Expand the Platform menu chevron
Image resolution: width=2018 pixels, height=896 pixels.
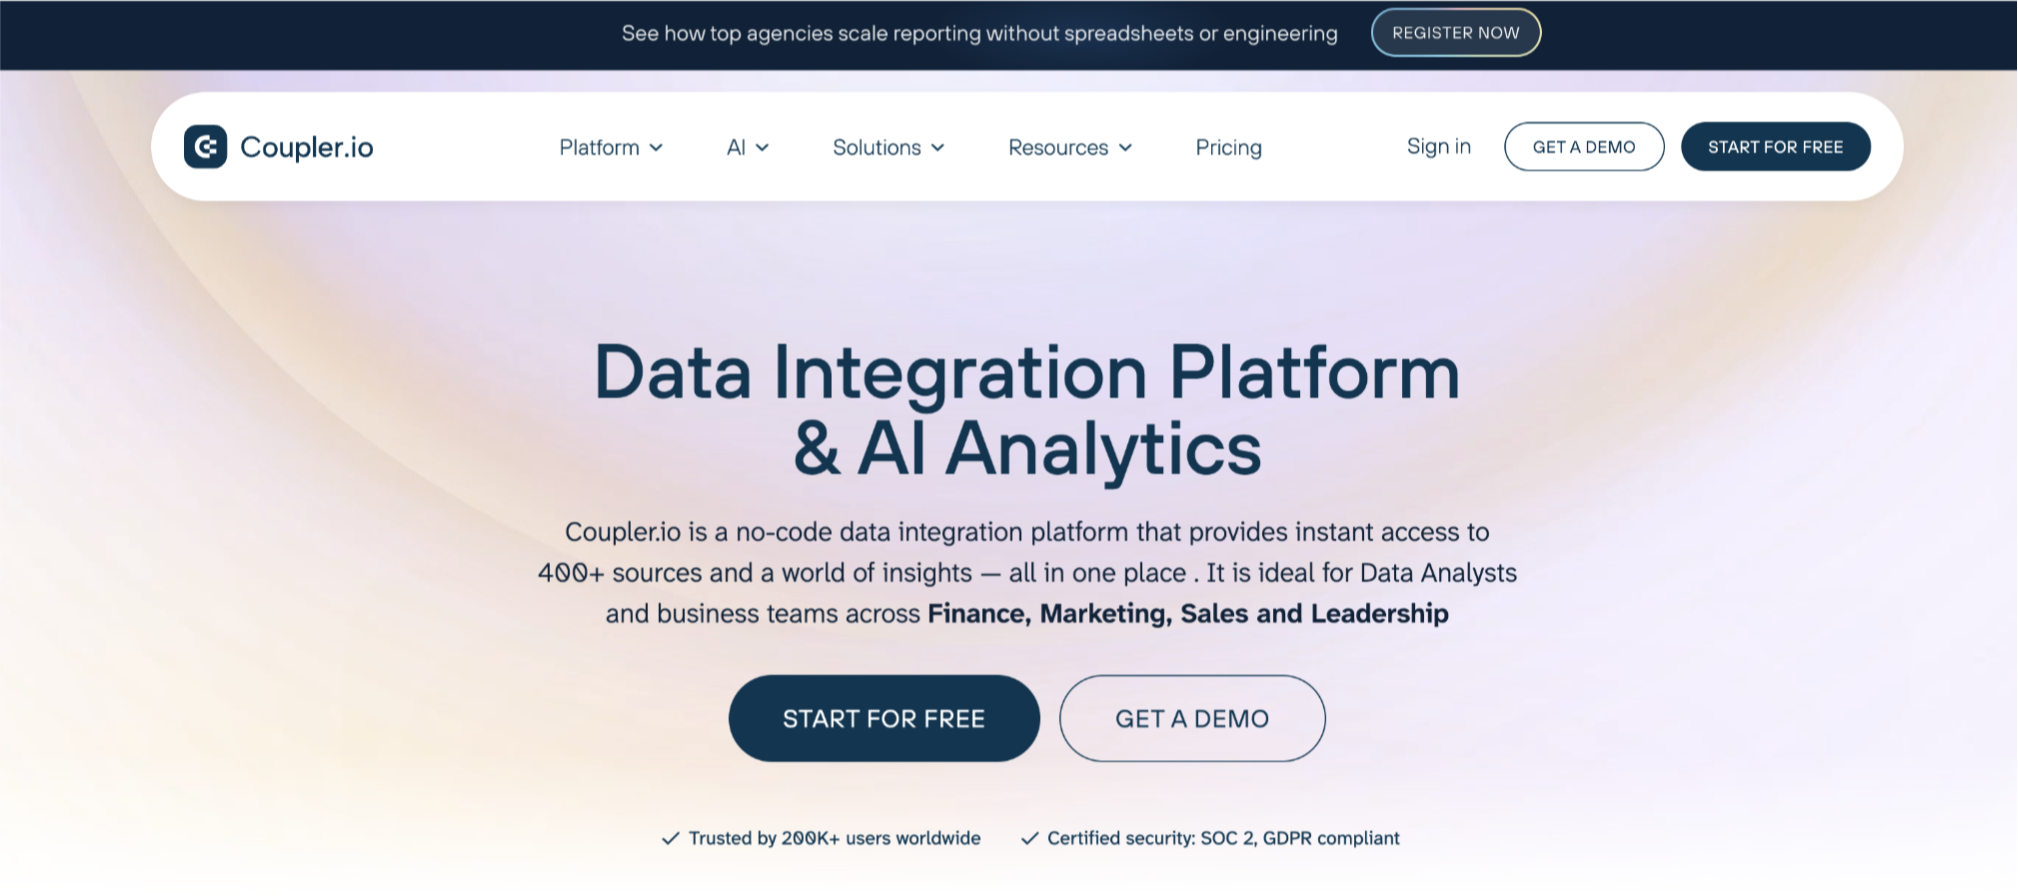pos(656,148)
